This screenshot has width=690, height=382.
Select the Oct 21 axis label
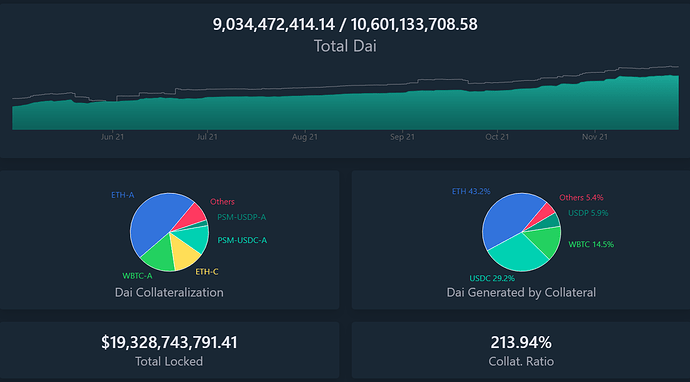497,137
